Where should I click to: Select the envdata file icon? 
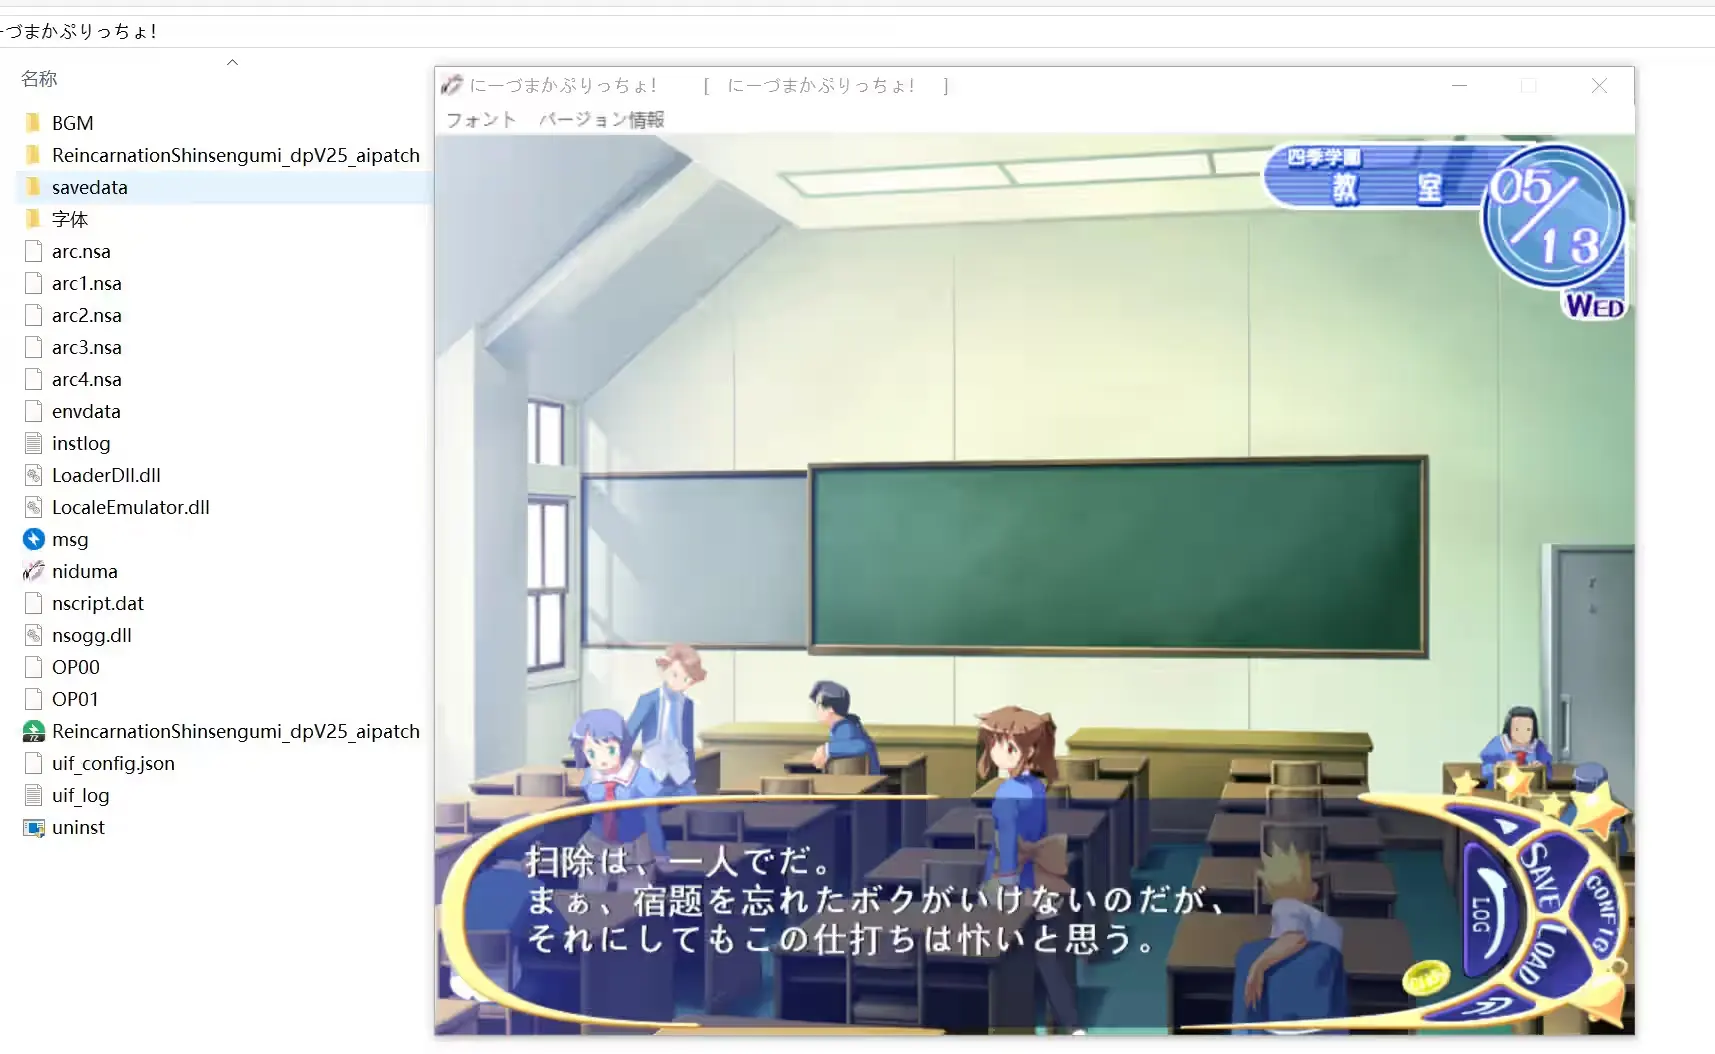coord(33,411)
